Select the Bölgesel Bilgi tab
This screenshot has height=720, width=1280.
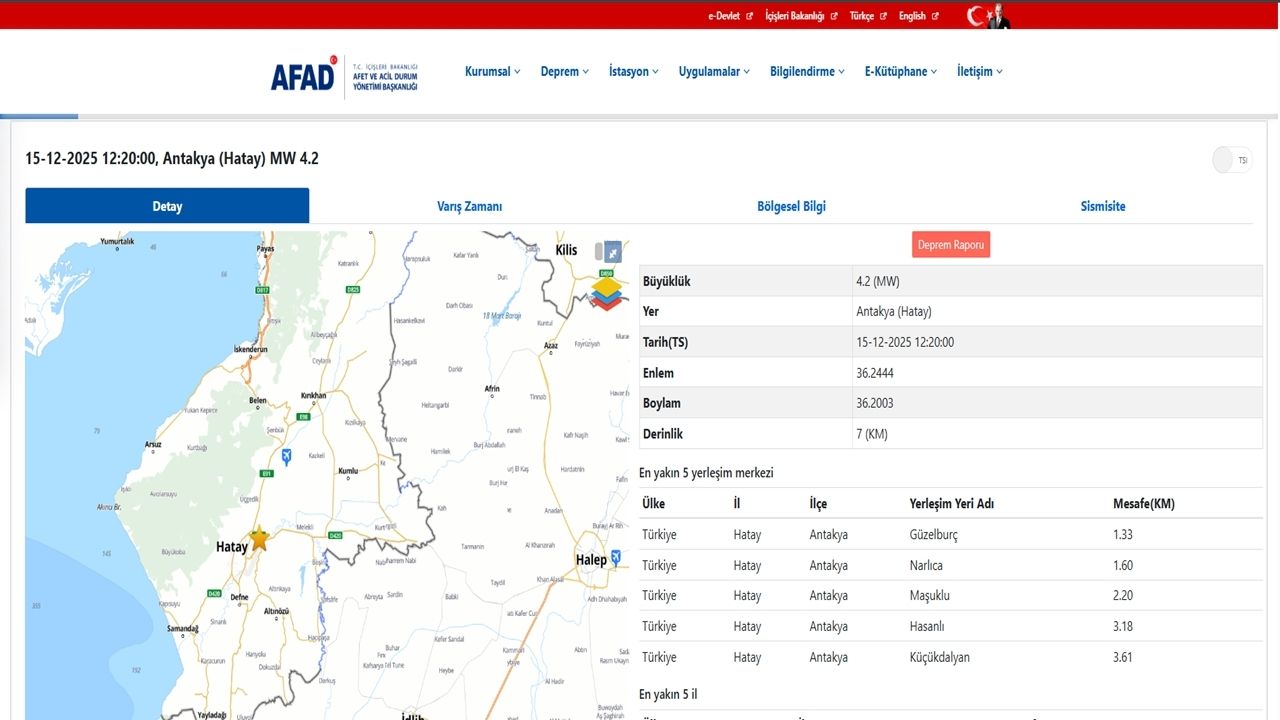coord(791,206)
